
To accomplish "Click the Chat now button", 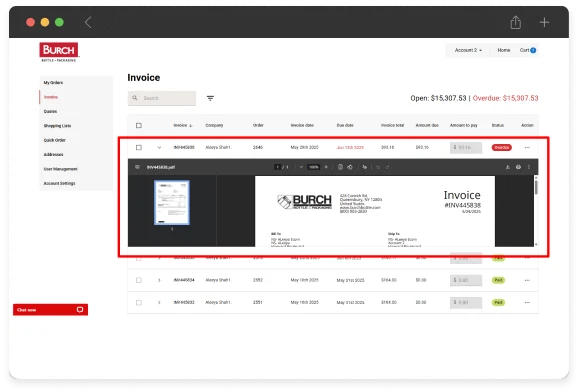I will point(50,310).
